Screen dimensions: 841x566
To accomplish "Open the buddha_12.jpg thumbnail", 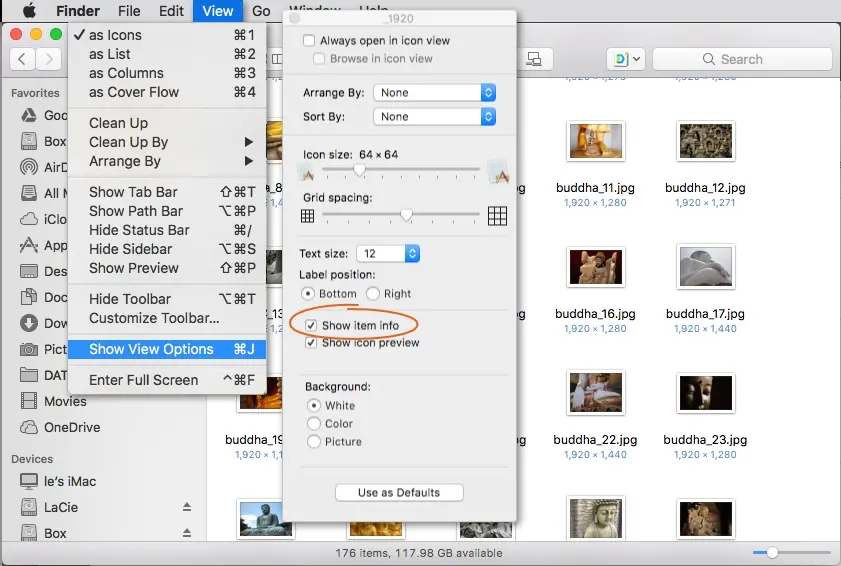I will pyautogui.click(x=705, y=143).
